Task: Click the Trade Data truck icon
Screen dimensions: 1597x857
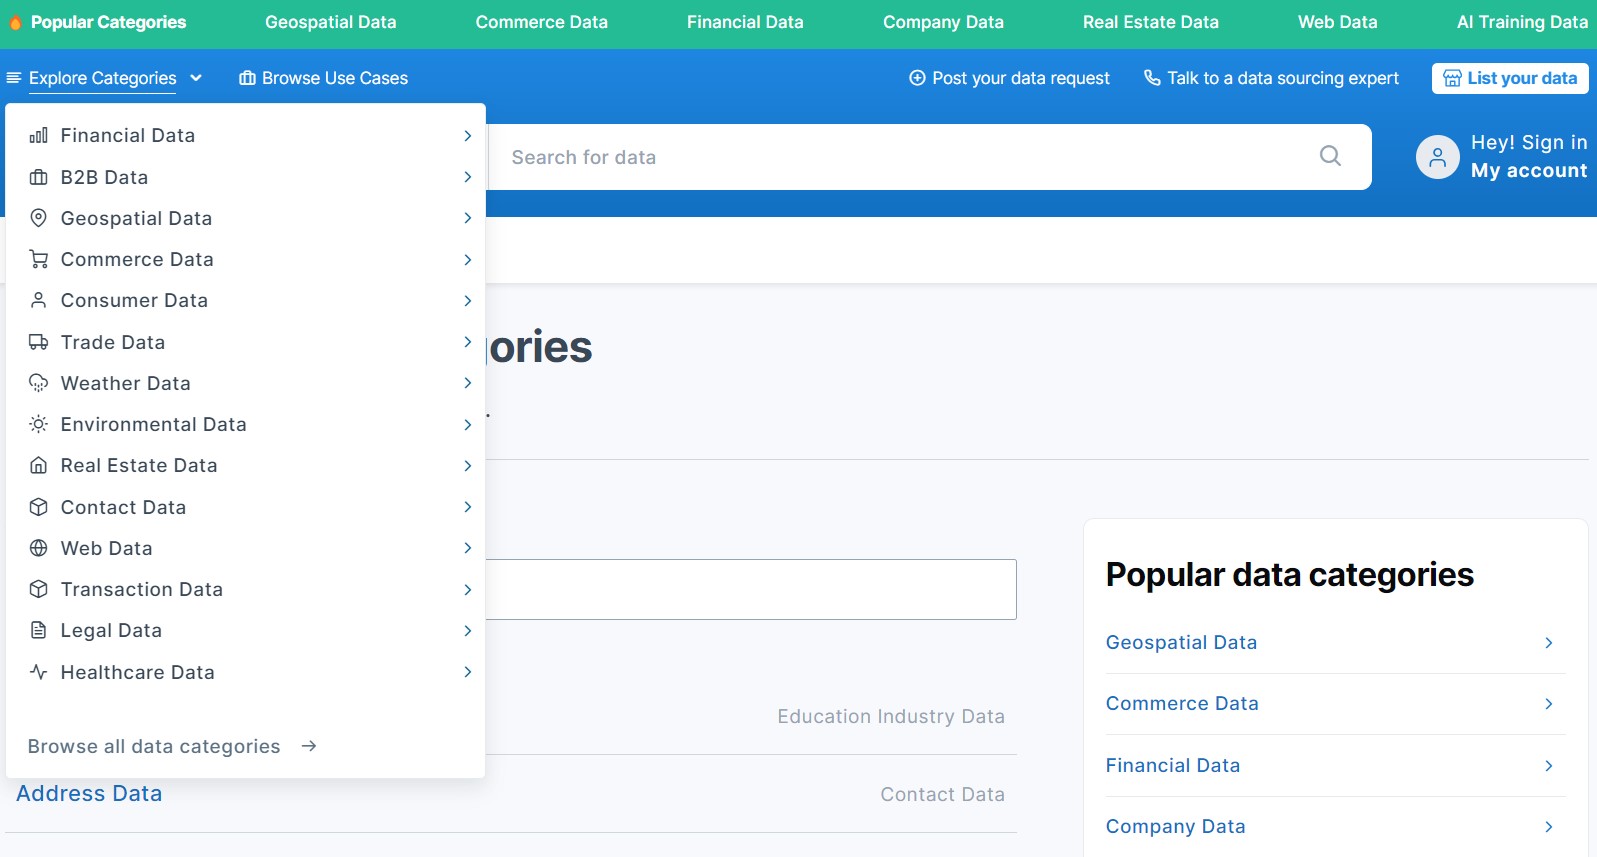Action: [39, 342]
